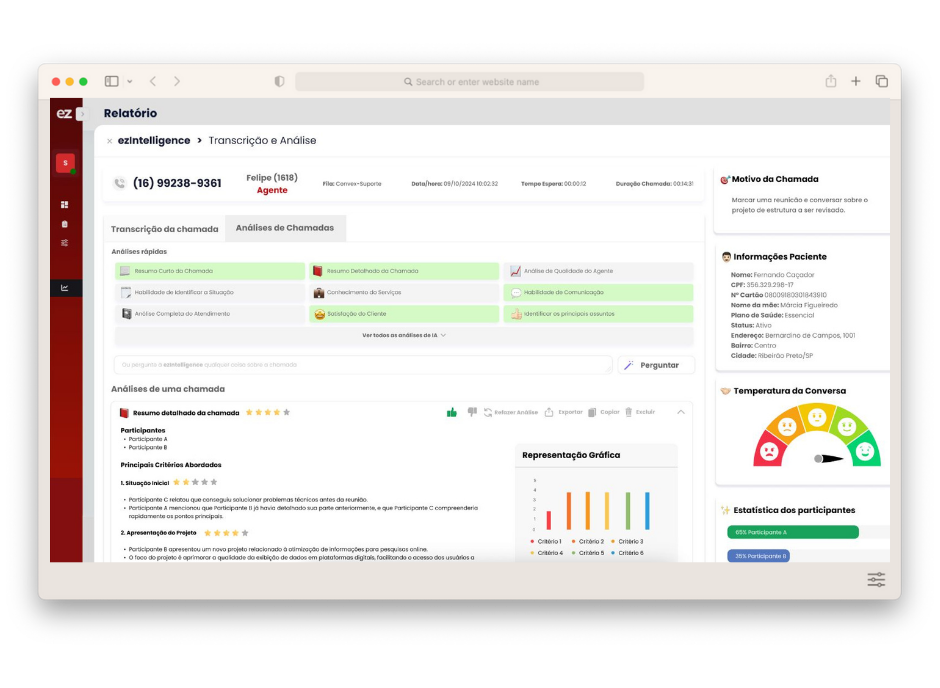Image resolution: width=940 pixels, height=688 pixels.
Task: Select Resumo Detalhado da Chamada analysis
Action: [404, 271]
